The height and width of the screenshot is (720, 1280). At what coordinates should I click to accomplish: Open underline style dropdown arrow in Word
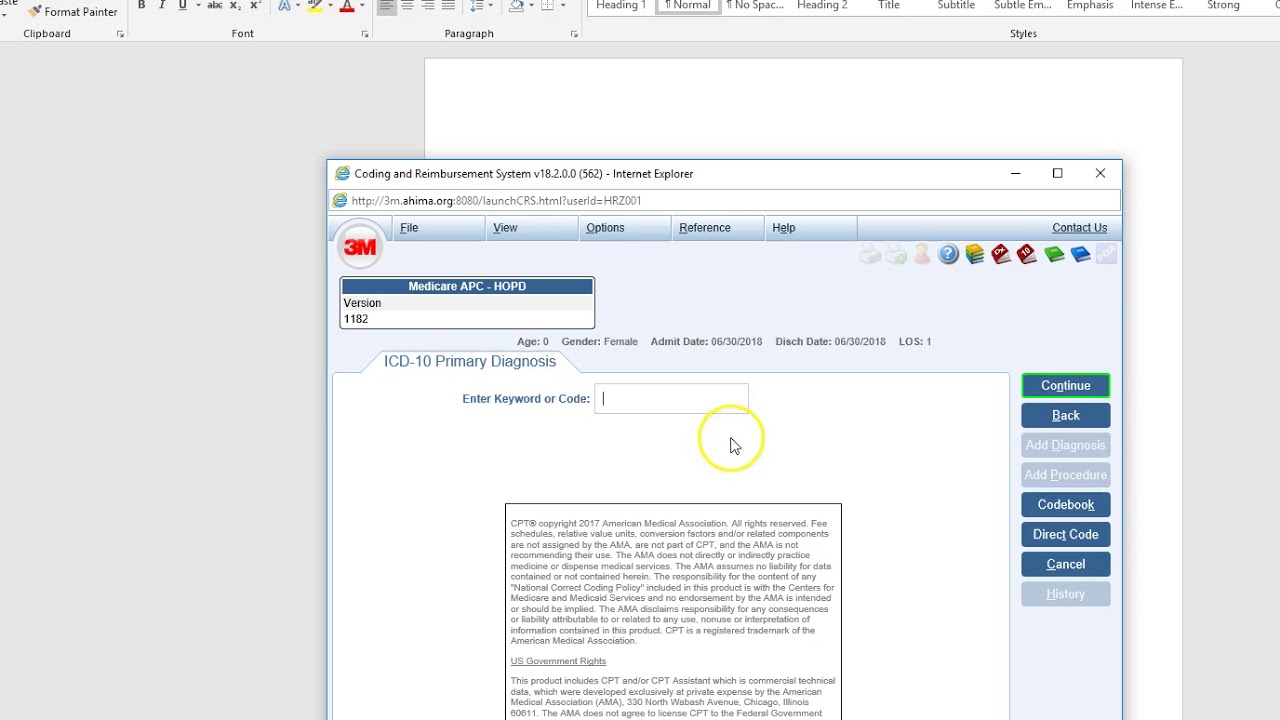(x=197, y=6)
